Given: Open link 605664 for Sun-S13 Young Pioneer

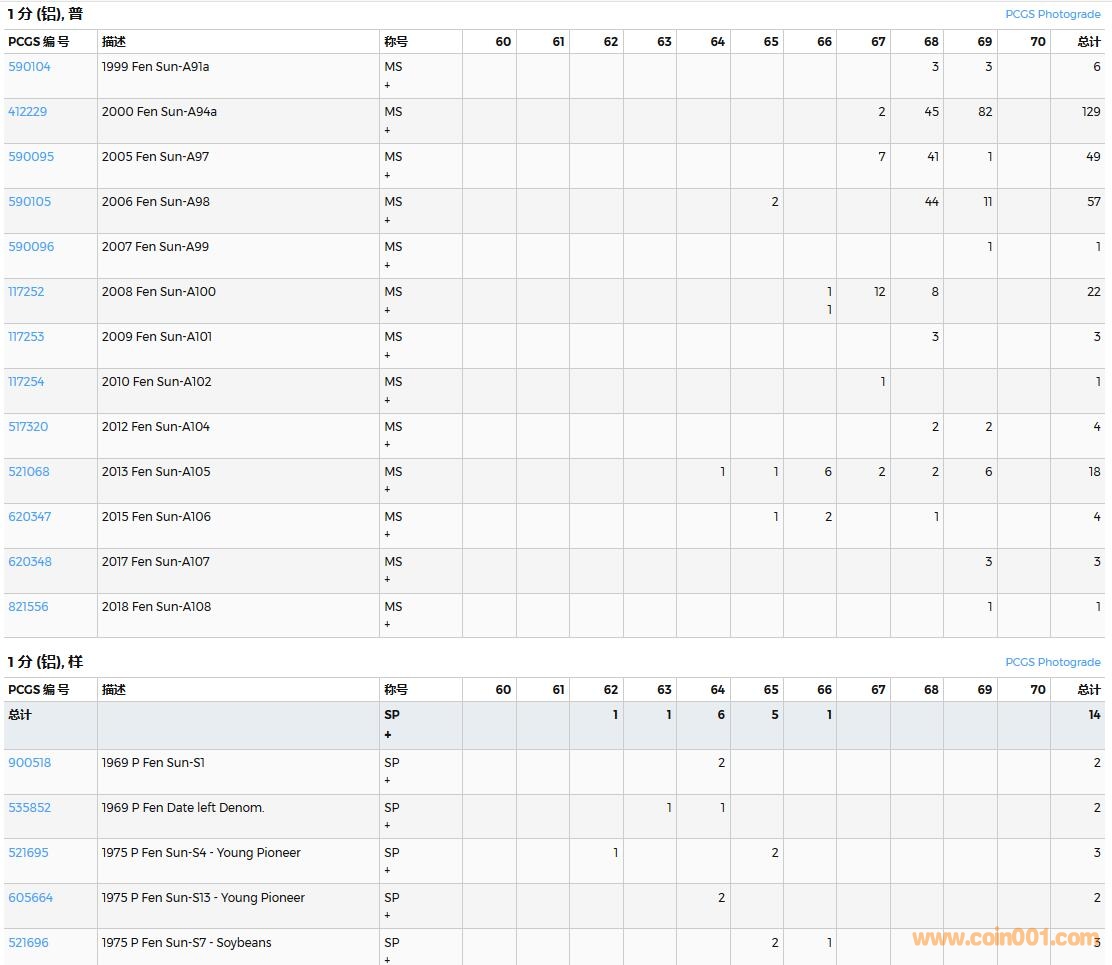Looking at the screenshot, I should (30, 898).
